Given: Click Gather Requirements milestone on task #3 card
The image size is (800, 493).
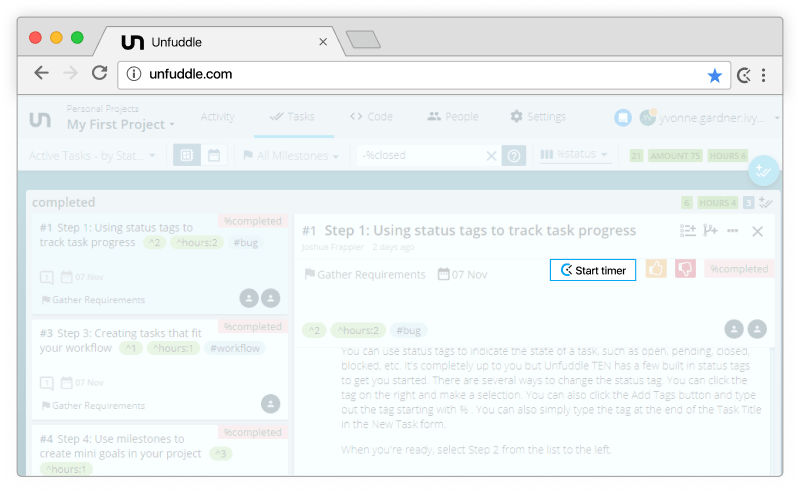Looking at the screenshot, I should click(x=93, y=406).
